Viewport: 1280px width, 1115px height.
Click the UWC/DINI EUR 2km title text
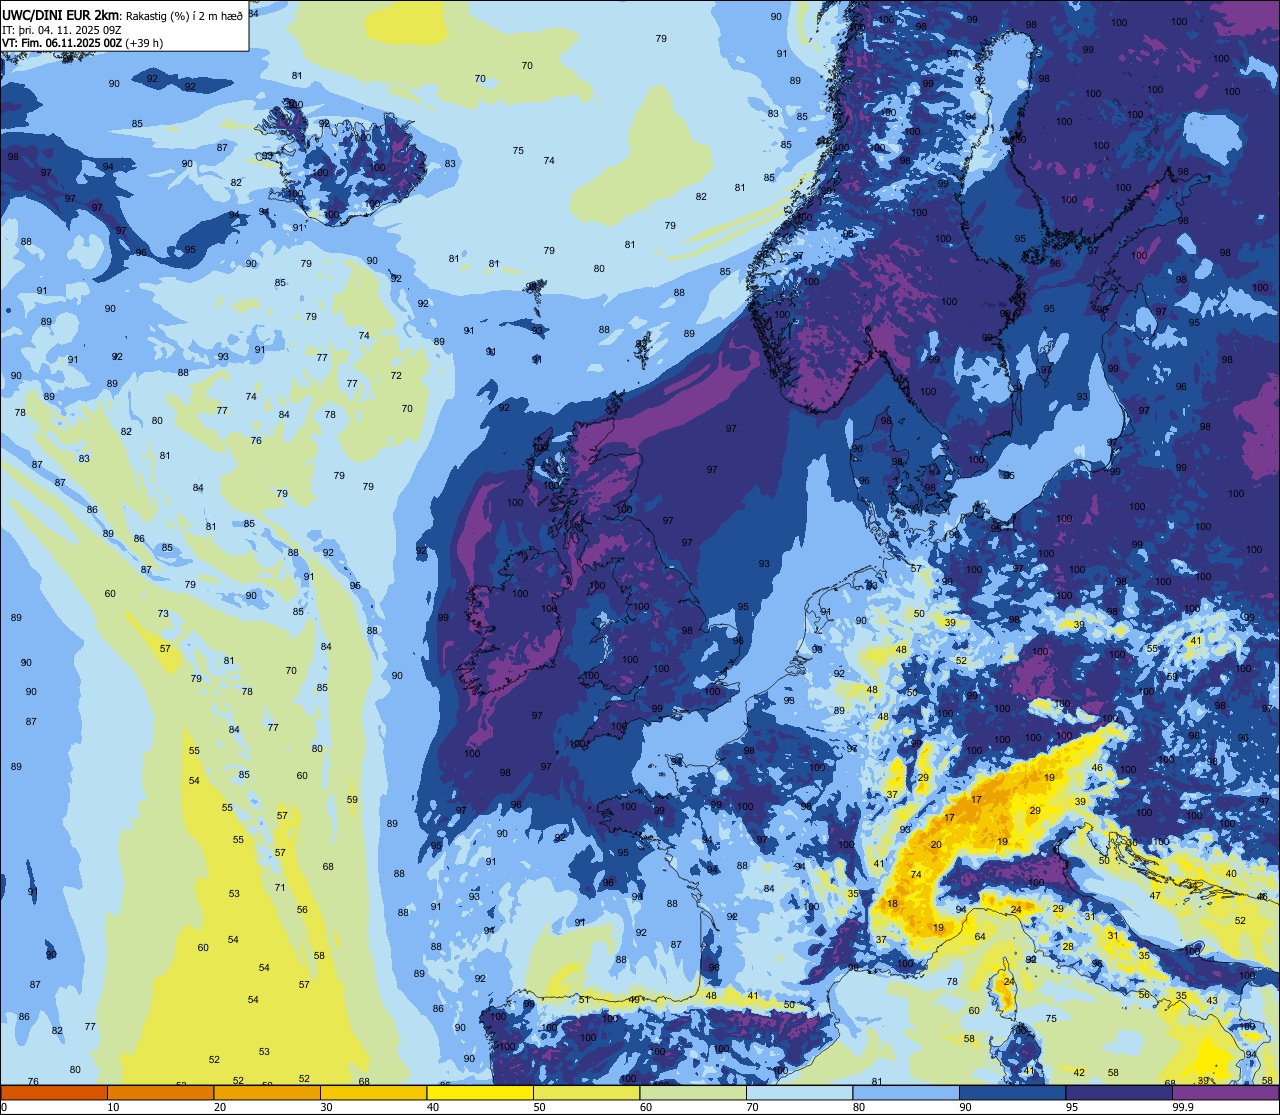[61, 15]
